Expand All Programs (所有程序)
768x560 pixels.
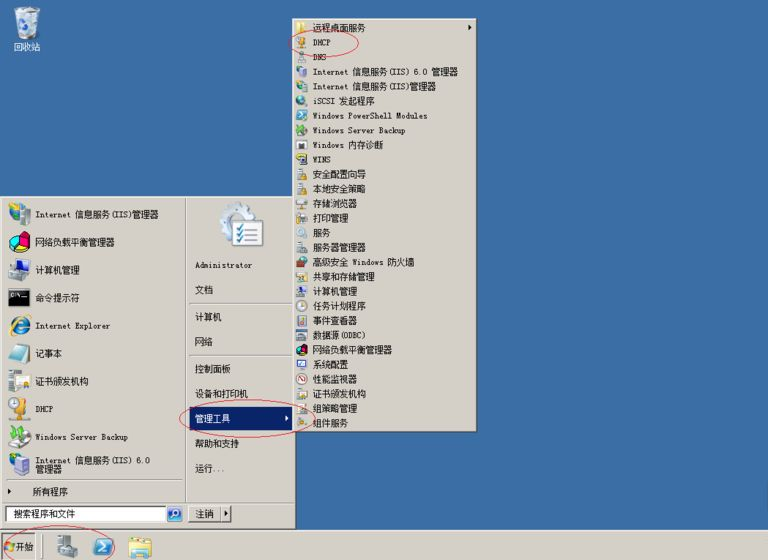tap(50, 492)
